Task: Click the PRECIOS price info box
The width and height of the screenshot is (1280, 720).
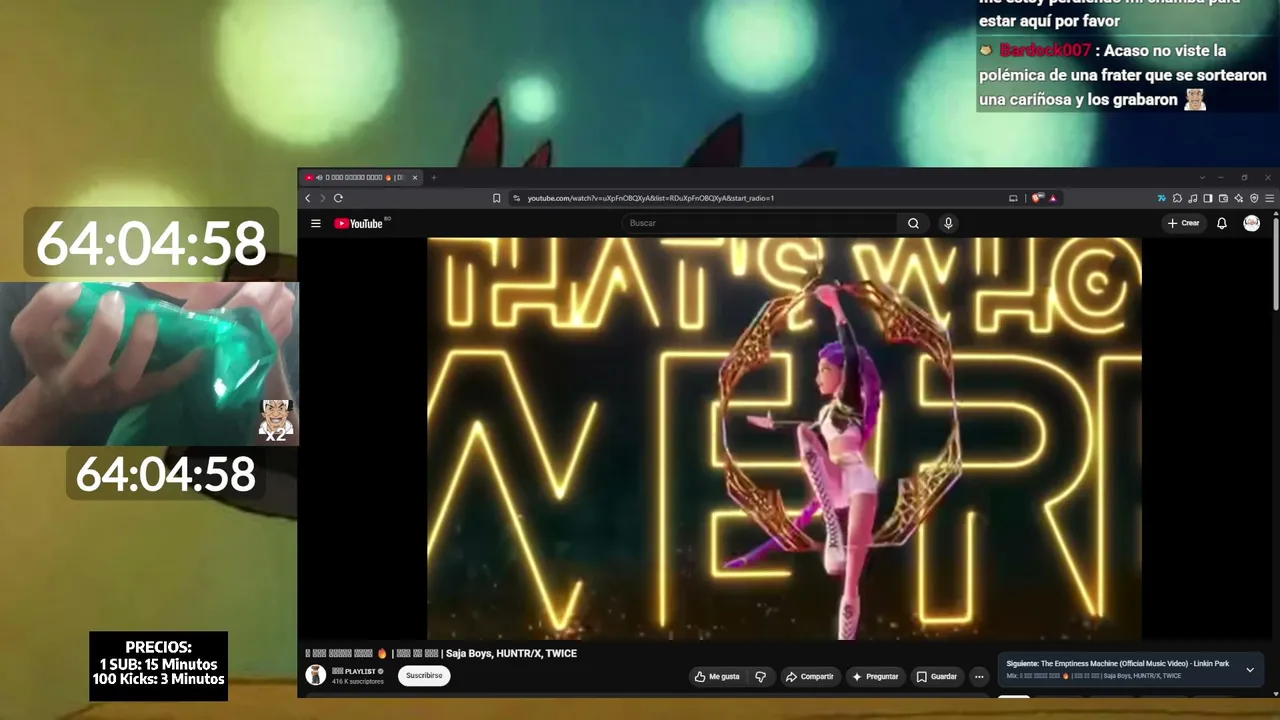Action: (158, 664)
